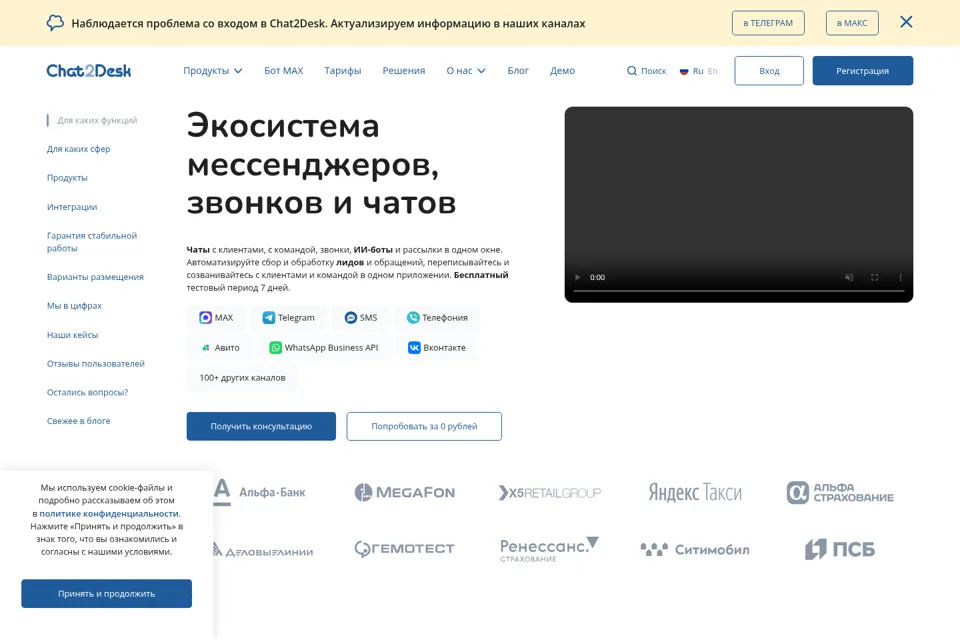Jump to Для каких сфер section
Image resolution: width=960 pixels, height=640 pixels.
point(78,149)
